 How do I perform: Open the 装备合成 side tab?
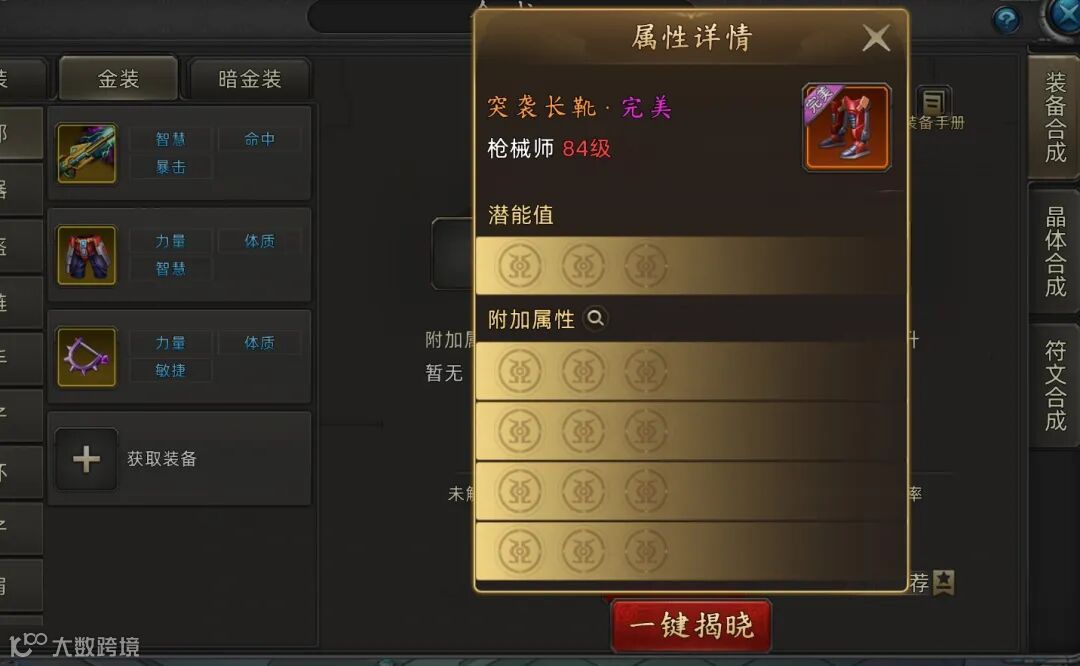1055,117
